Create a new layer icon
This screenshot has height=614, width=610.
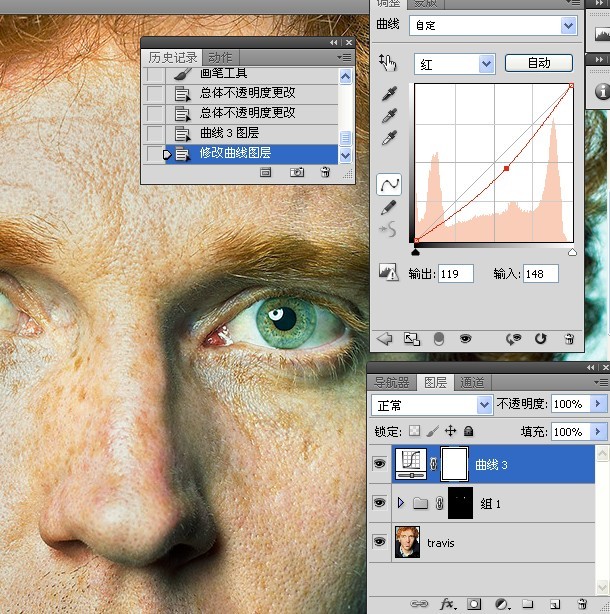click(554, 604)
